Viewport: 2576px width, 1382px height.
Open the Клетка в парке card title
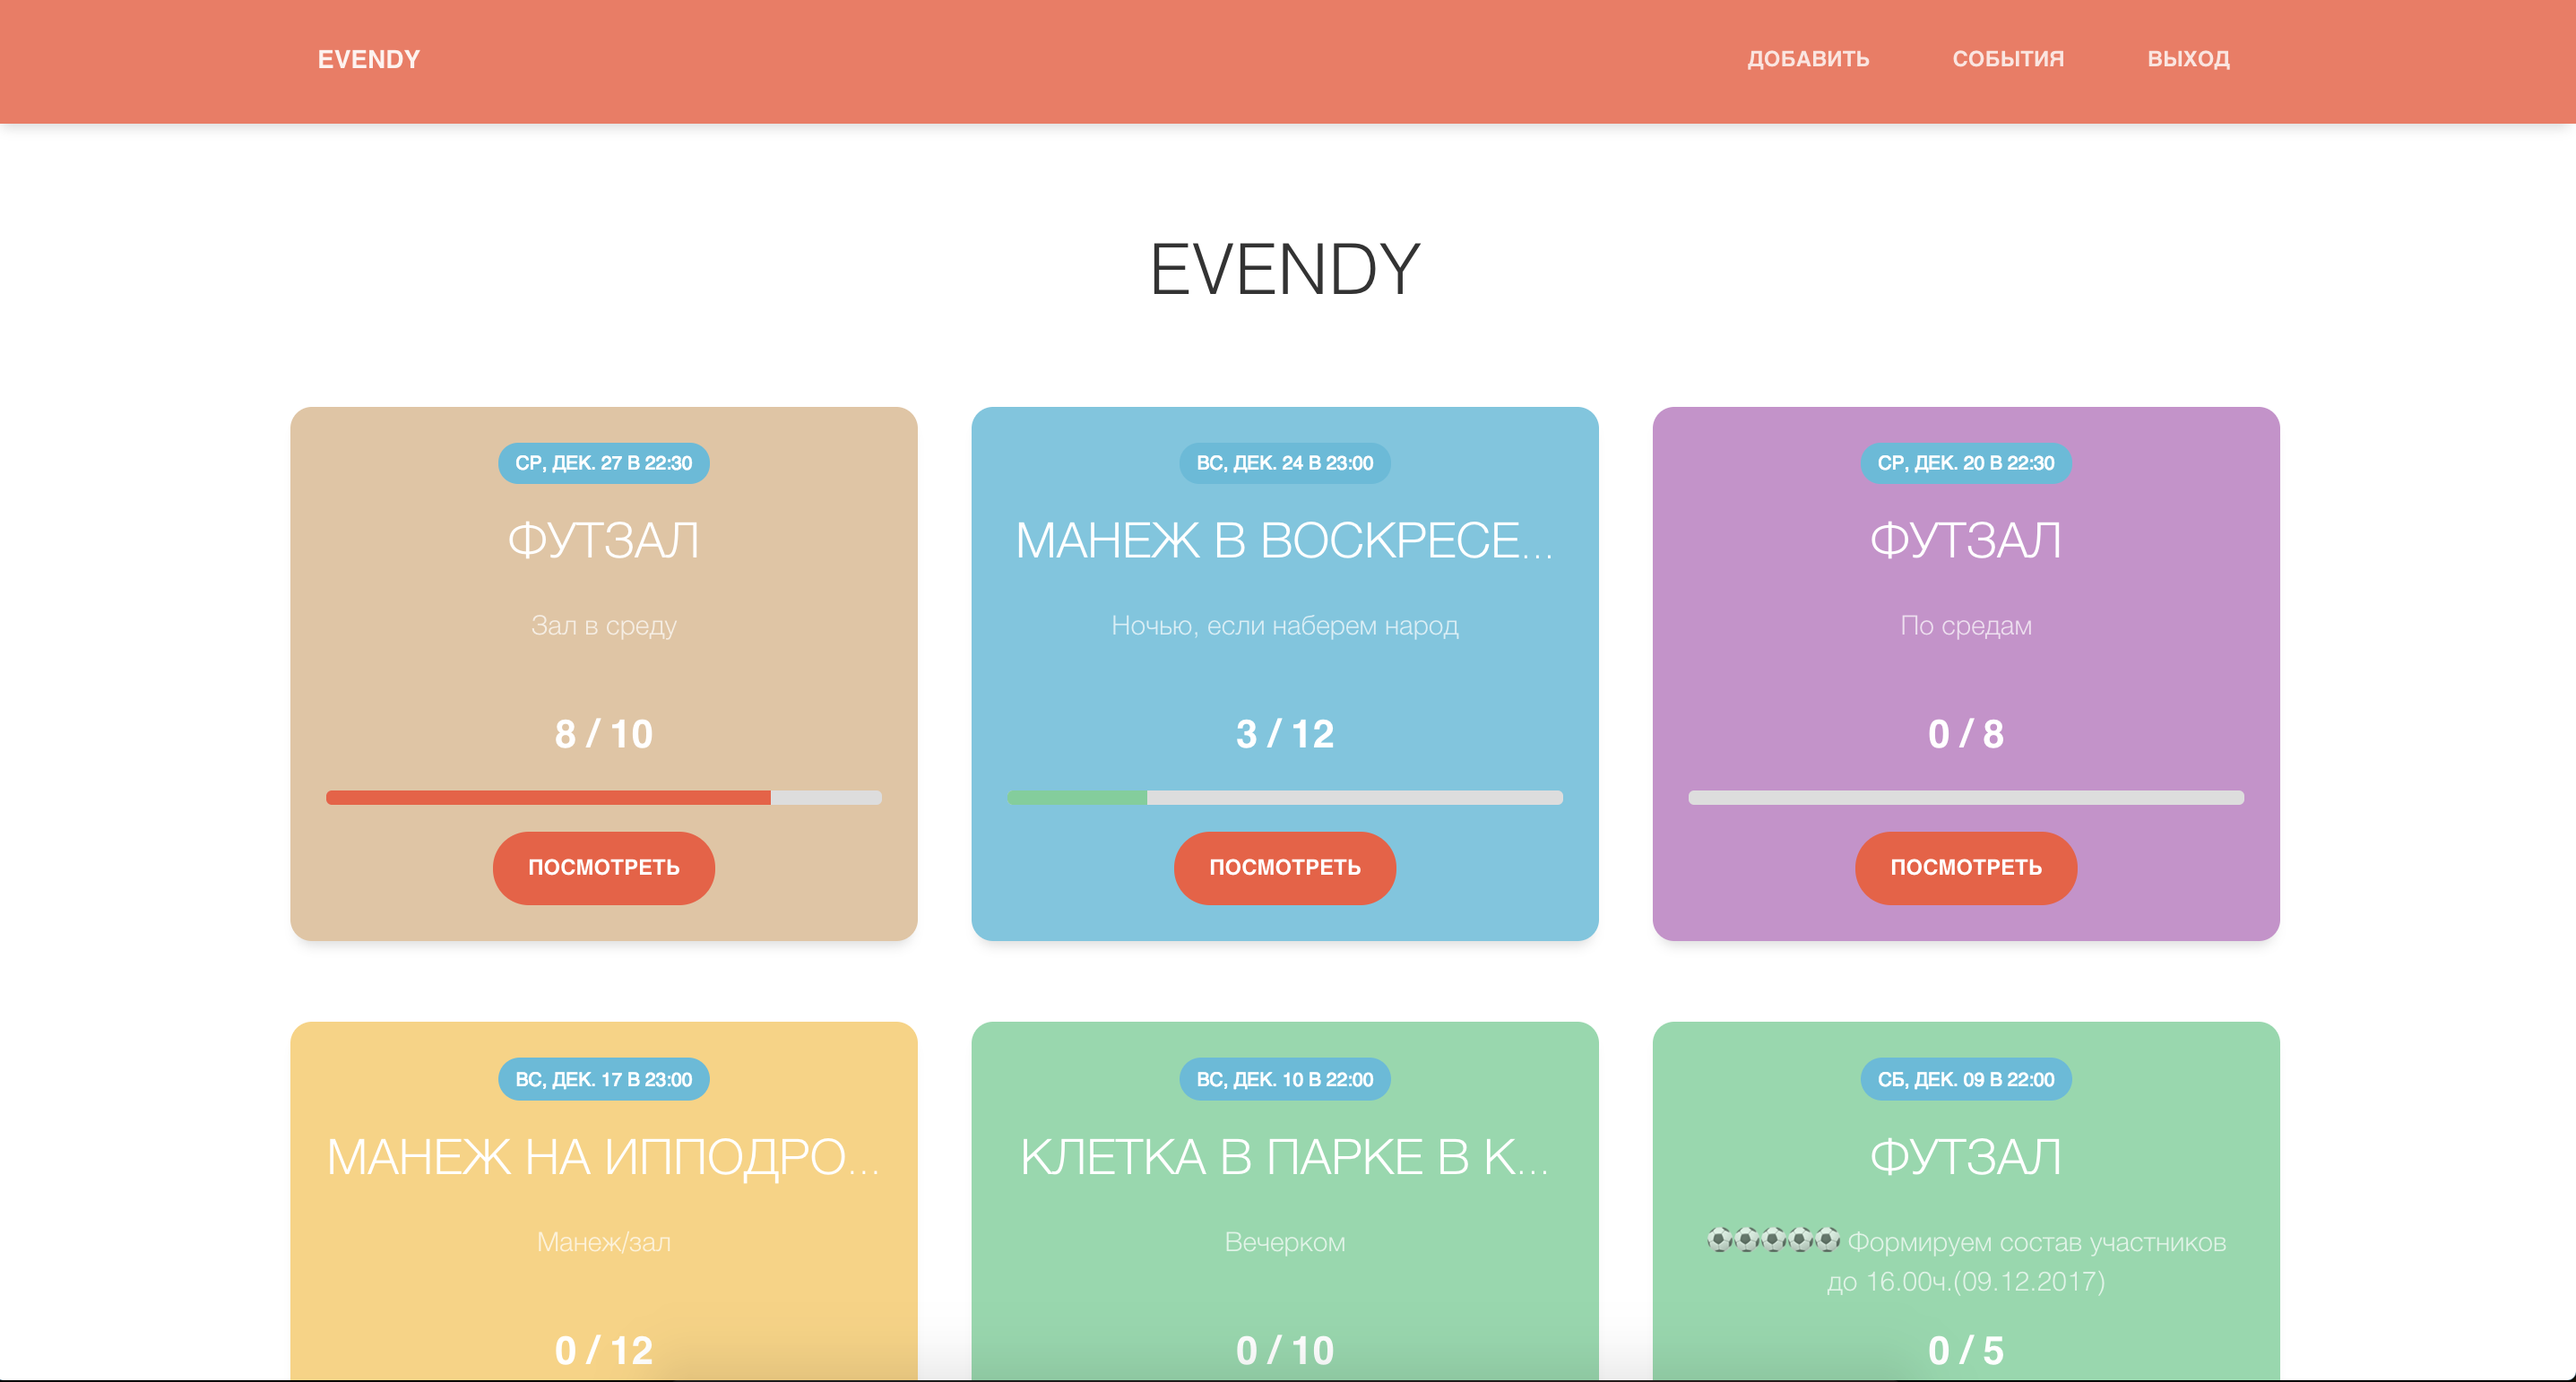1284,1157
